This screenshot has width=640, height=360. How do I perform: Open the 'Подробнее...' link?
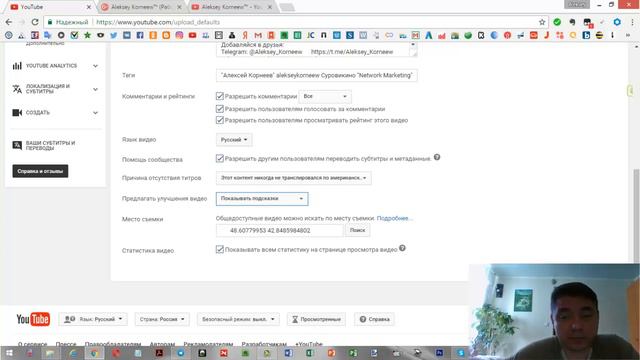(395, 218)
